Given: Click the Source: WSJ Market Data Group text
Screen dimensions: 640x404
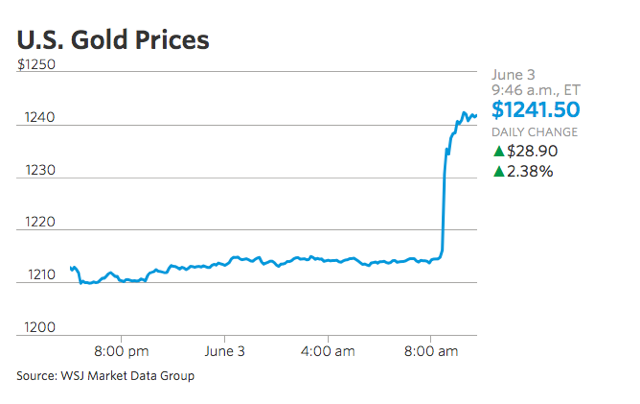Looking at the screenshot, I should pyautogui.click(x=105, y=376).
